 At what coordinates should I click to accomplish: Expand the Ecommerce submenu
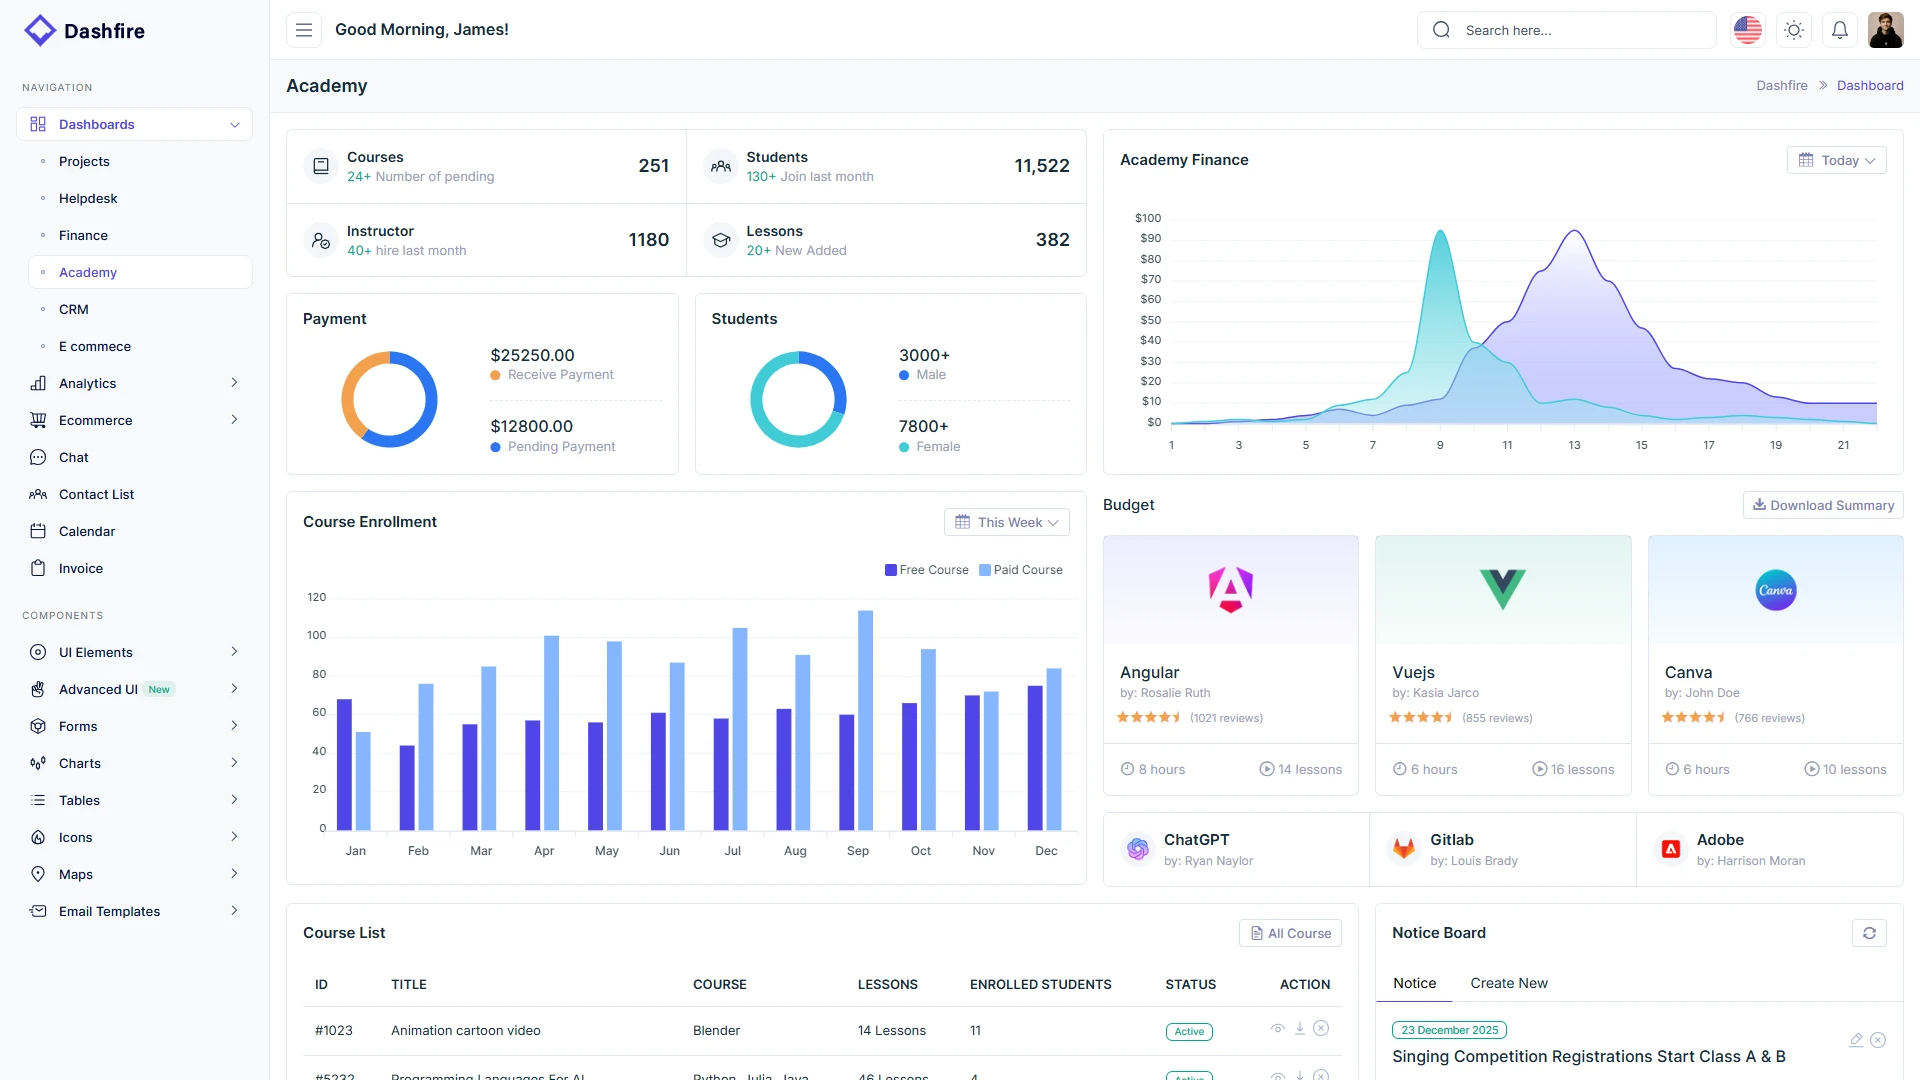tap(134, 420)
